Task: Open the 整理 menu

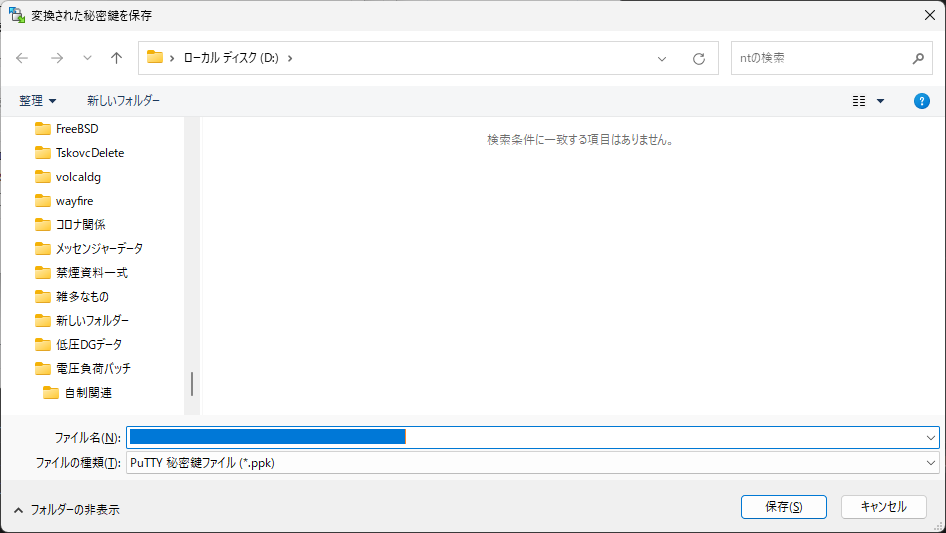Action: tap(37, 101)
